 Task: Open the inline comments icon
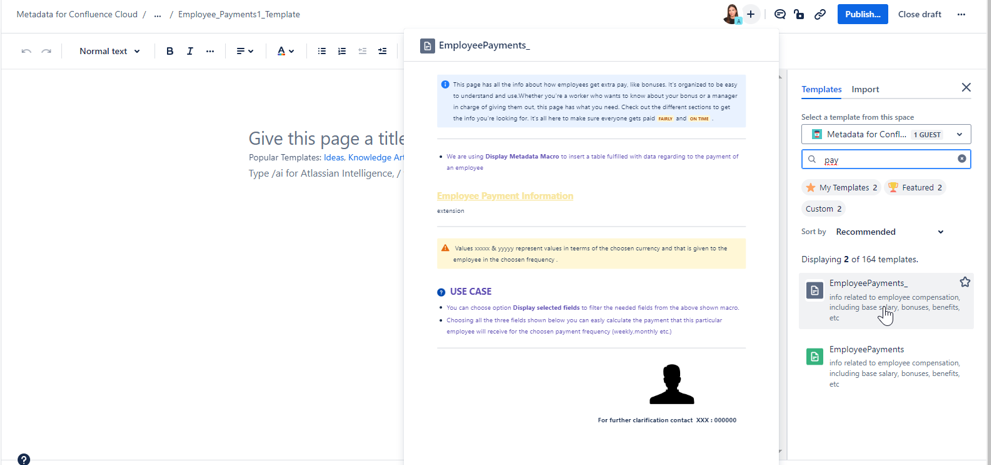click(x=780, y=15)
